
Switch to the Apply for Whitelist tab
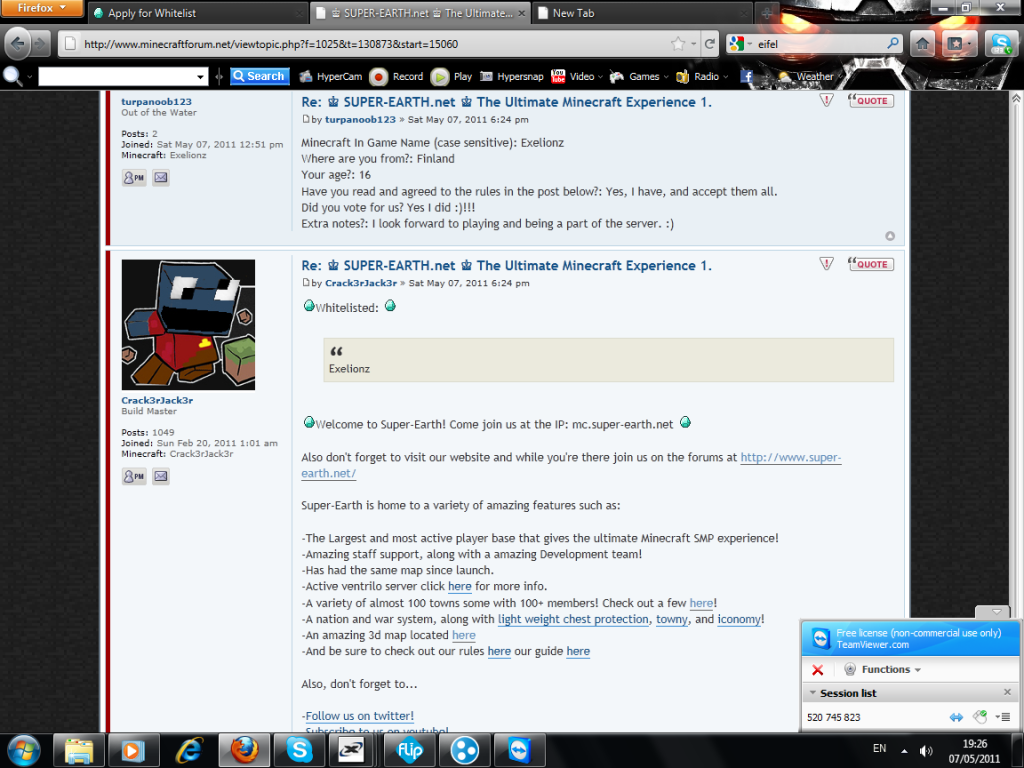tap(197, 13)
